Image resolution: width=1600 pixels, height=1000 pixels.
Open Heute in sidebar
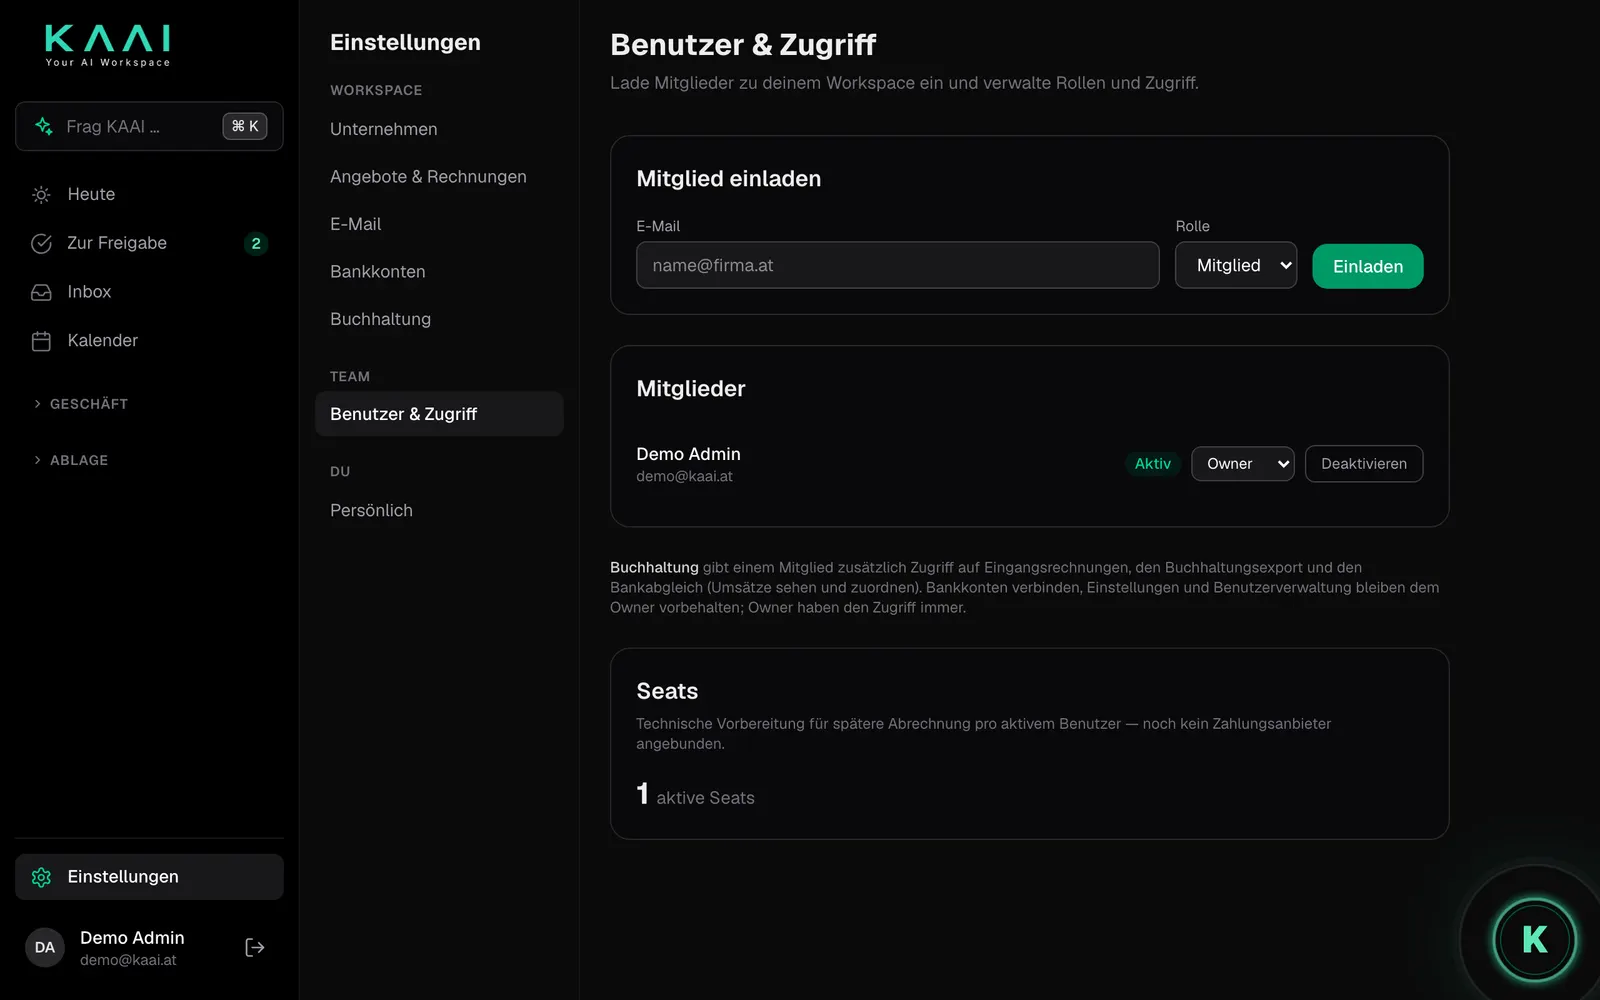(149, 195)
